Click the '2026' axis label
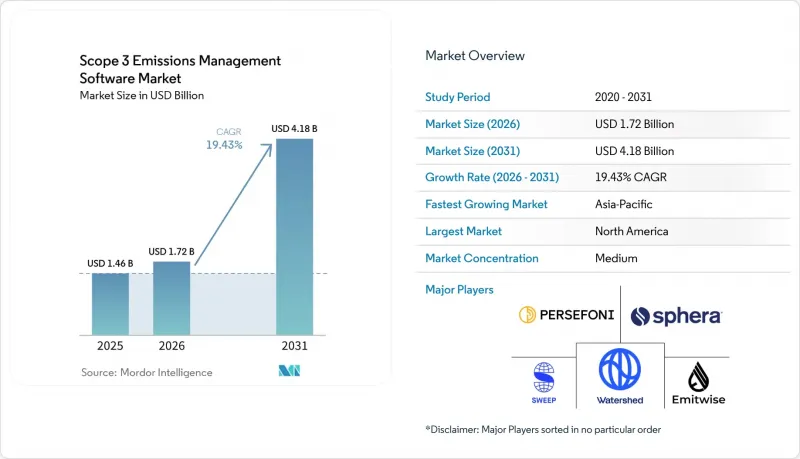Image resolution: width=800 pixels, height=459 pixels. pos(171,346)
